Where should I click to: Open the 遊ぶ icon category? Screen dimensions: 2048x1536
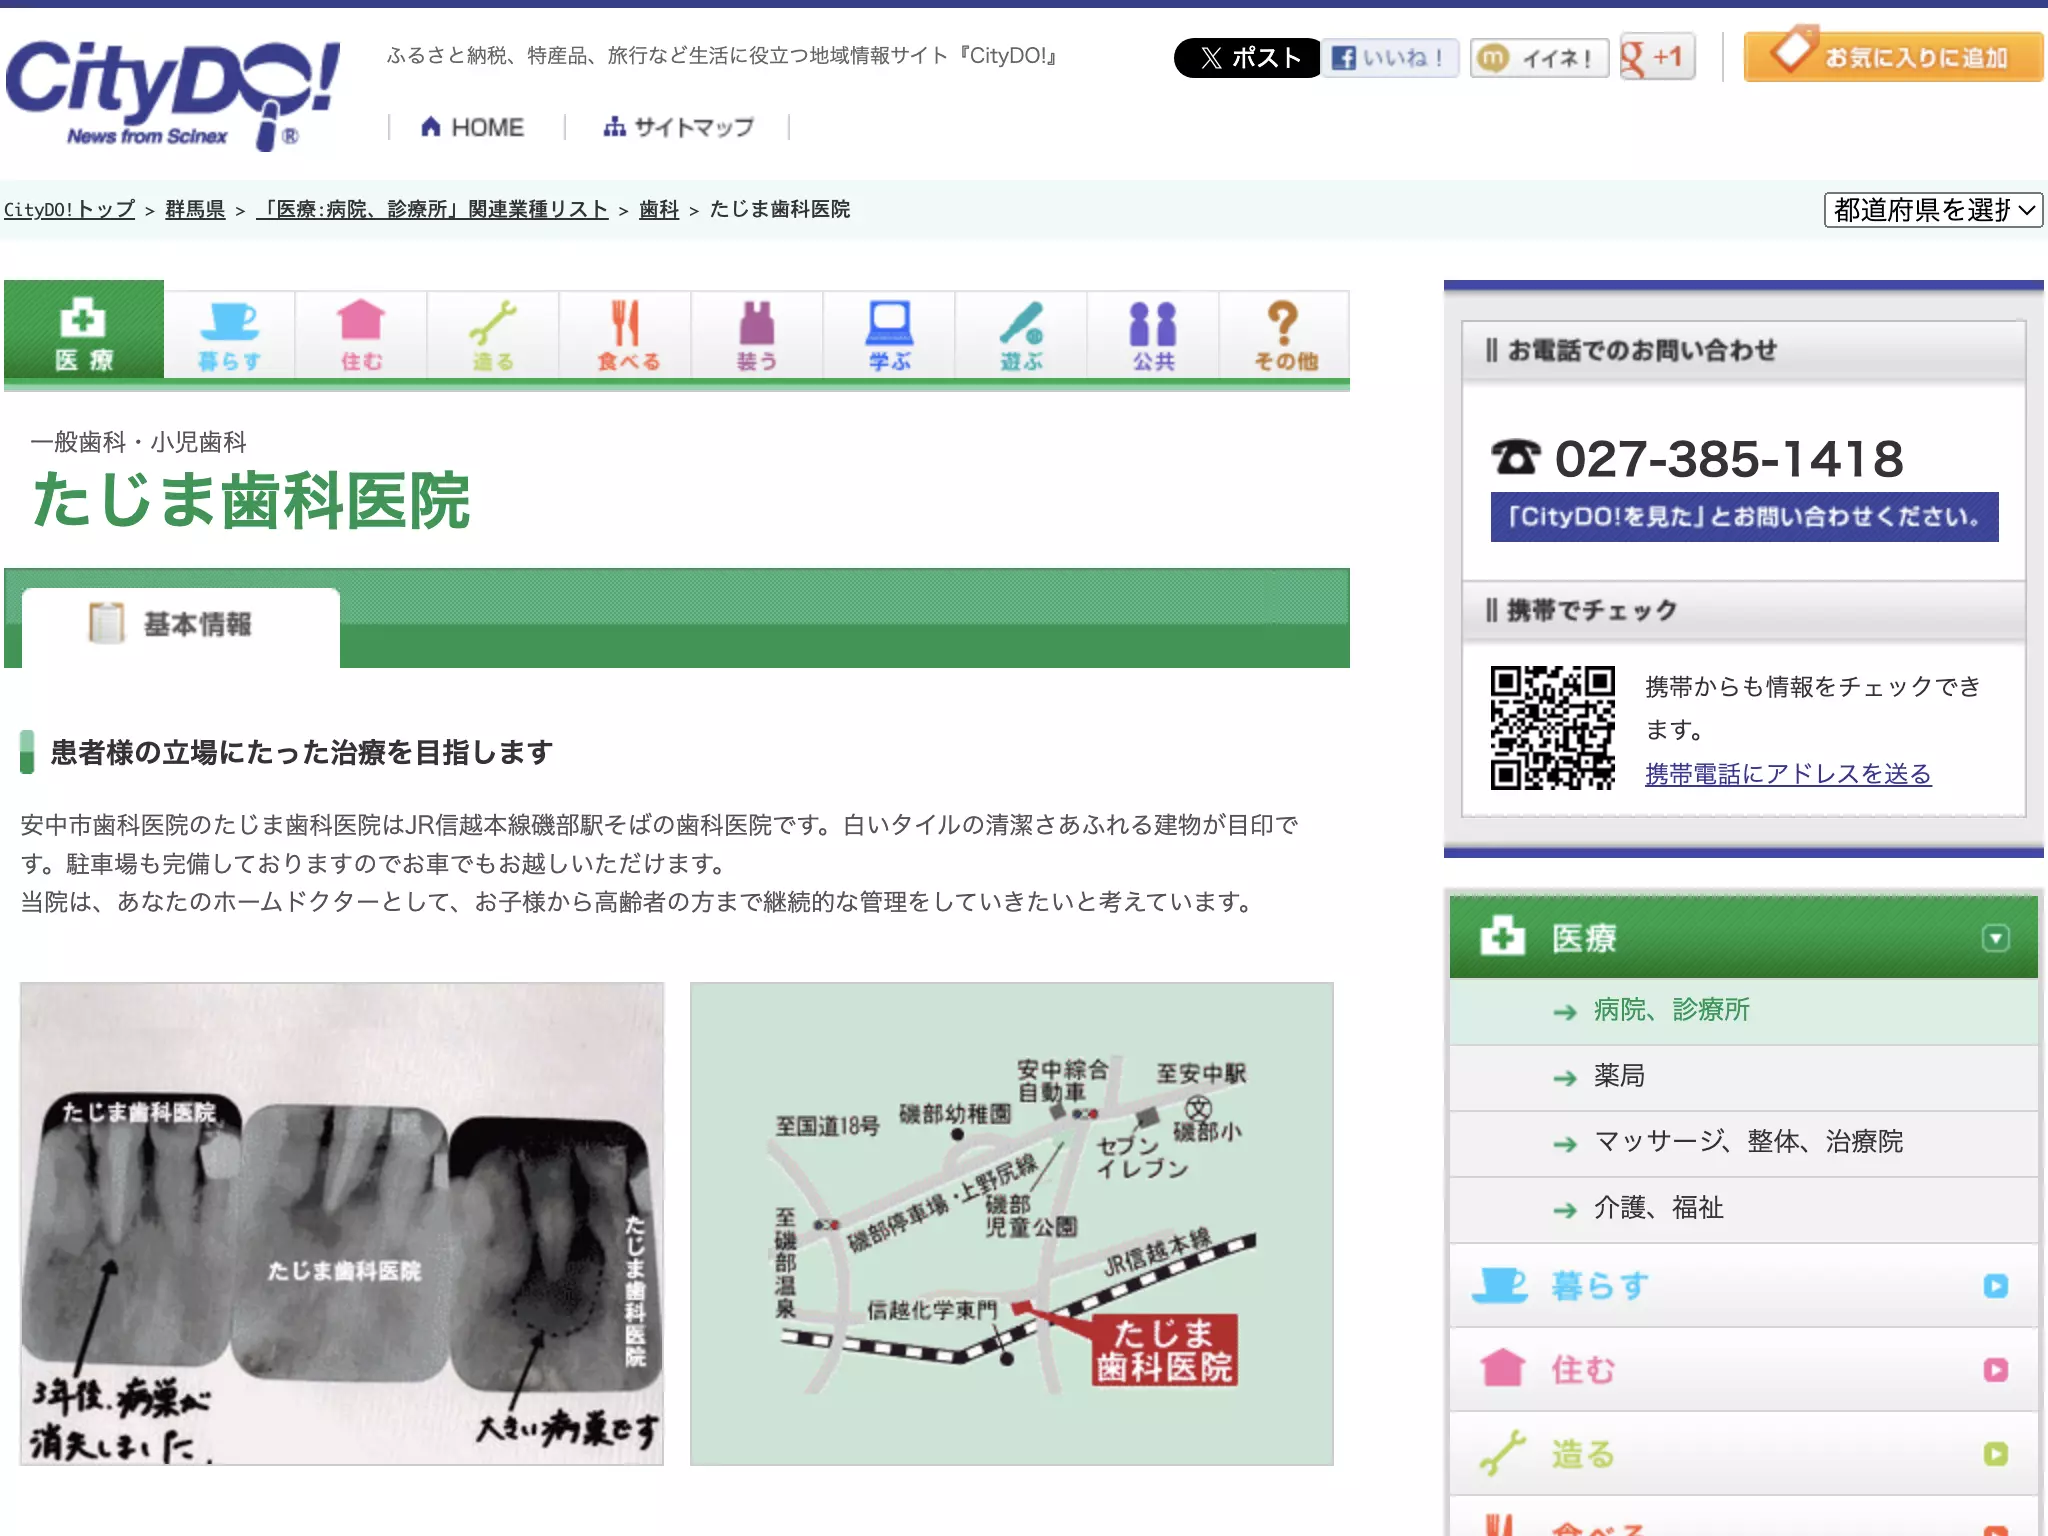[1021, 336]
